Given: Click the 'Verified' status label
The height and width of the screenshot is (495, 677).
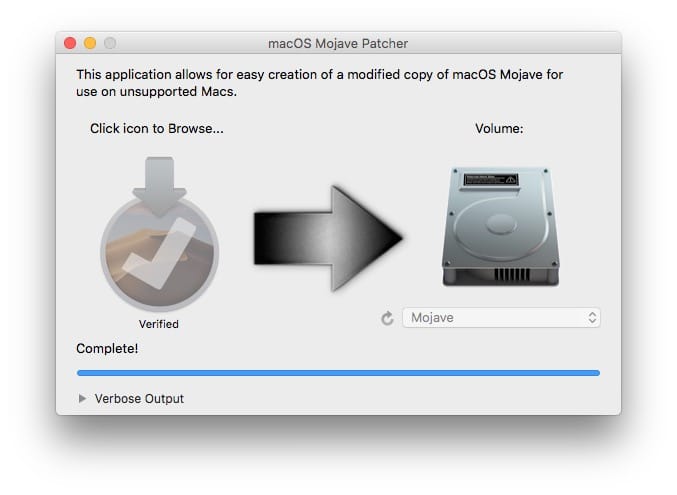Looking at the screenshot, I should point(158,324).
